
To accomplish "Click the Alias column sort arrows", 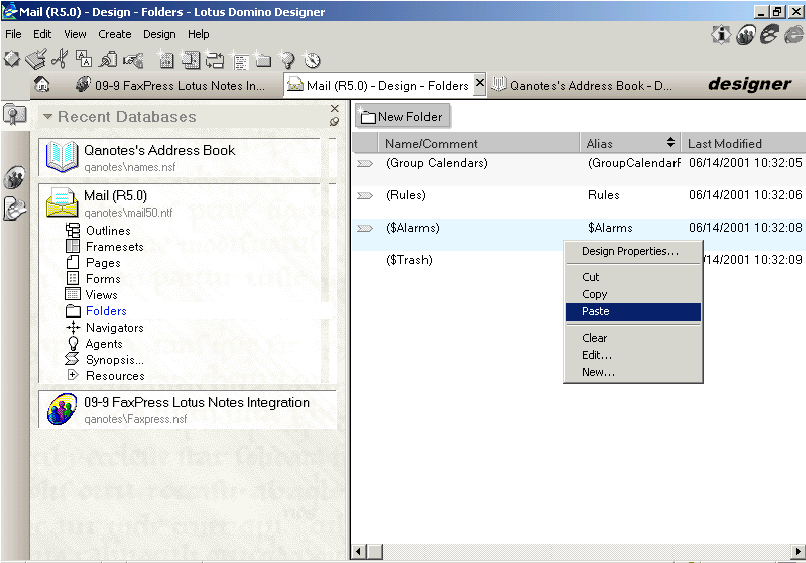I will (x=671, y=143).
